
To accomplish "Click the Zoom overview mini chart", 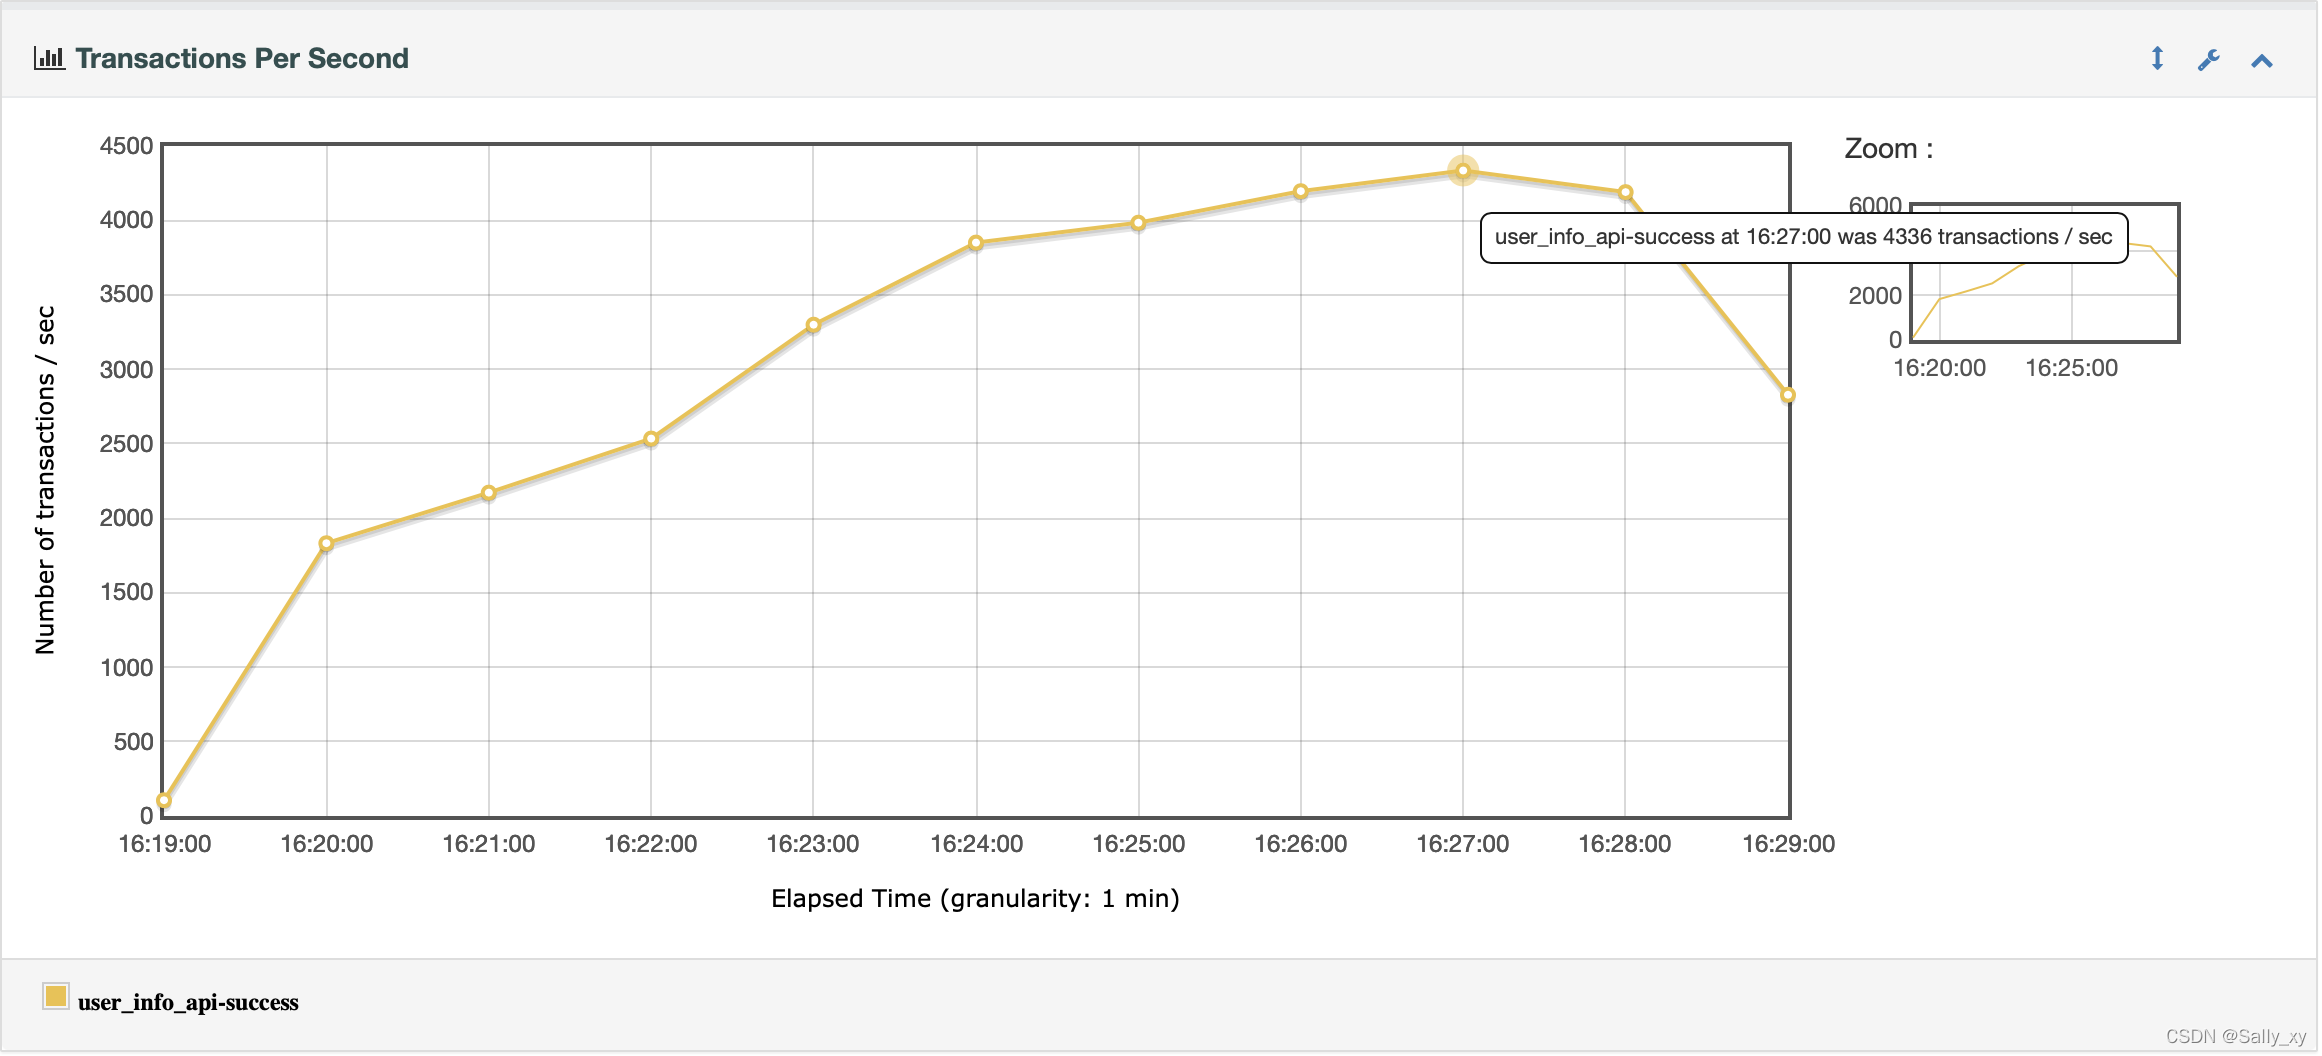I will tap(2045, 273).
